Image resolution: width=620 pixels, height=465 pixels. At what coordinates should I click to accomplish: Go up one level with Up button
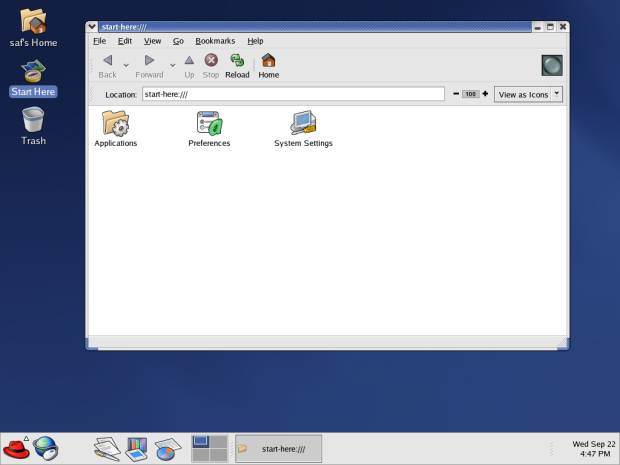point(189,66)
